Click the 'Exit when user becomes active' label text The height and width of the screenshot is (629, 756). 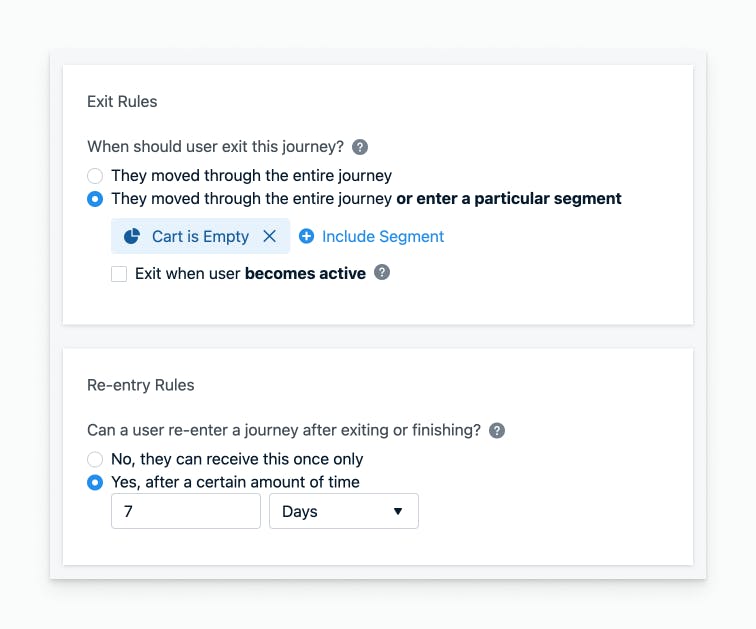pyautogui.click(x=250, y=273)
